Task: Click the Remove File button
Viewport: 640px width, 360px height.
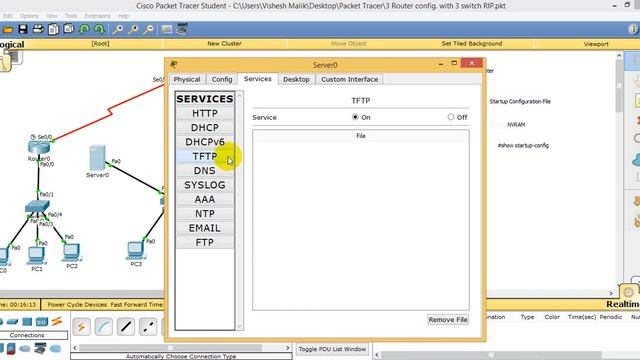Action: (448, 320)
